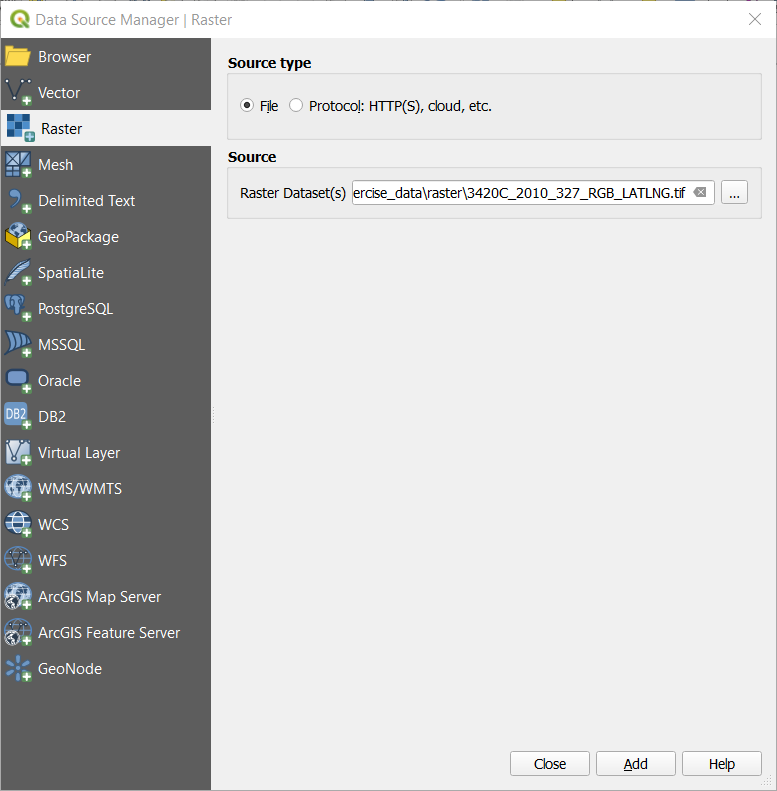777x791 pixels.
Task: Click the GeoNode snowflake icon
Action: click(18, 669)
